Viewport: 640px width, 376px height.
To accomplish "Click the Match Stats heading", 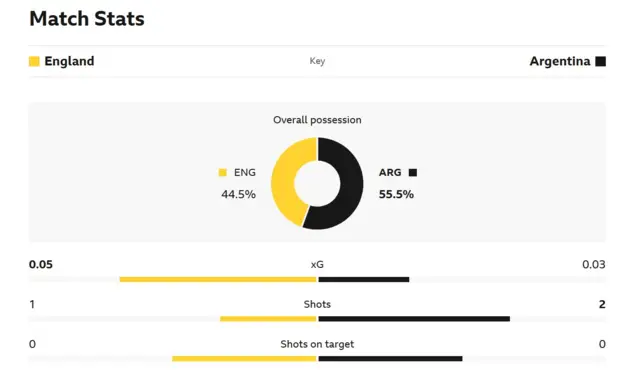I will [87, 19].
